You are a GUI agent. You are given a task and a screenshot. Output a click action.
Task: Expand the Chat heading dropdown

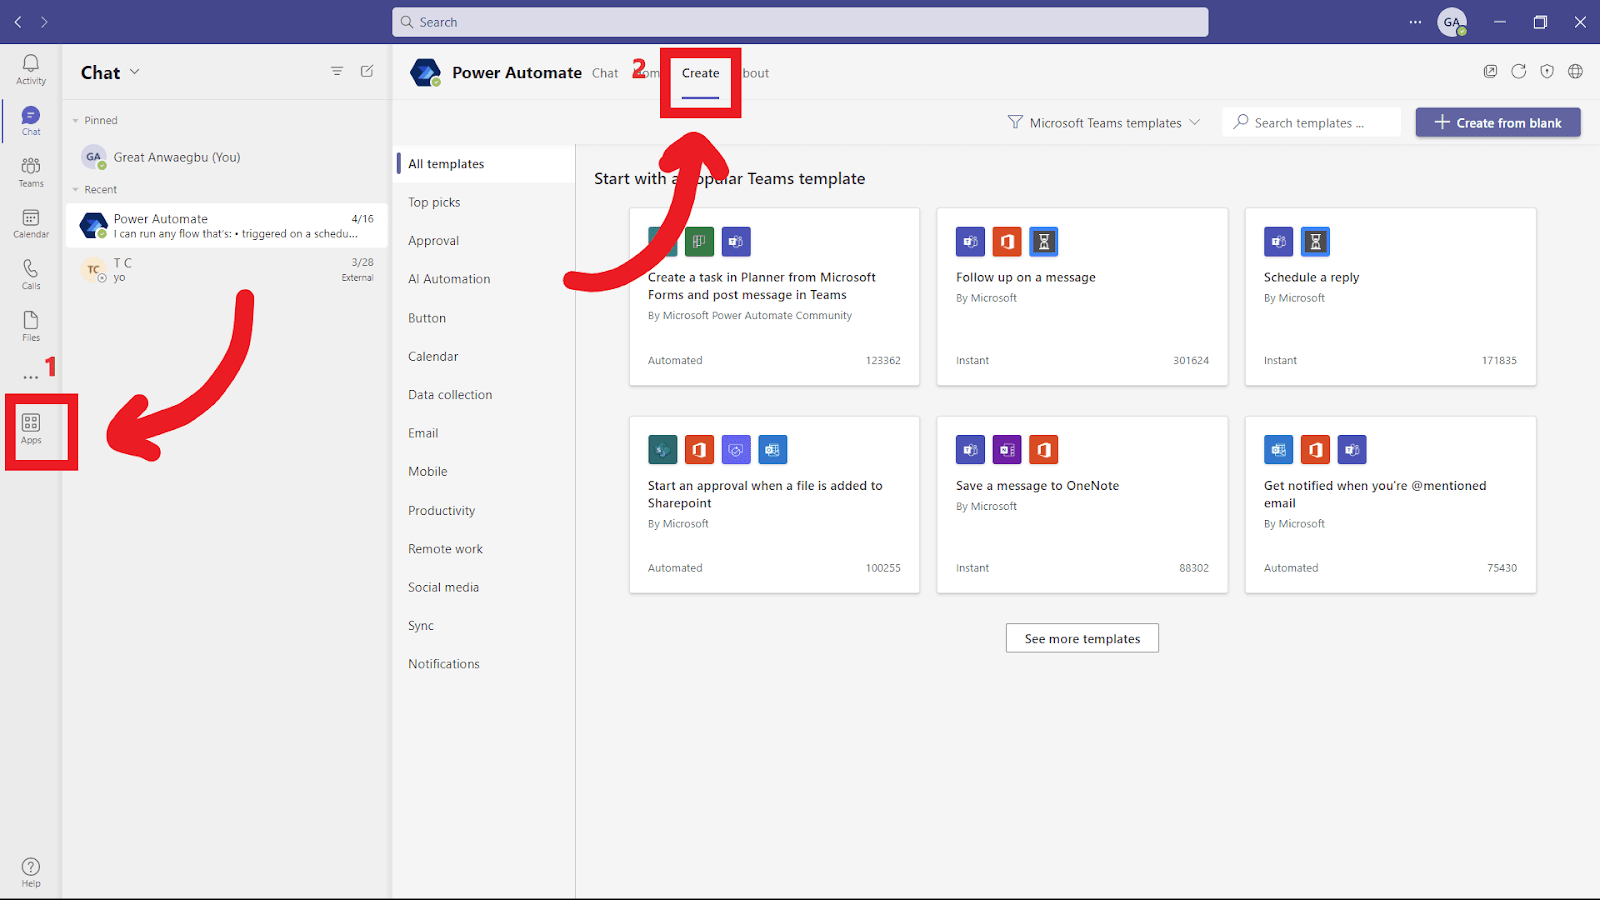(x=135, y=71)
